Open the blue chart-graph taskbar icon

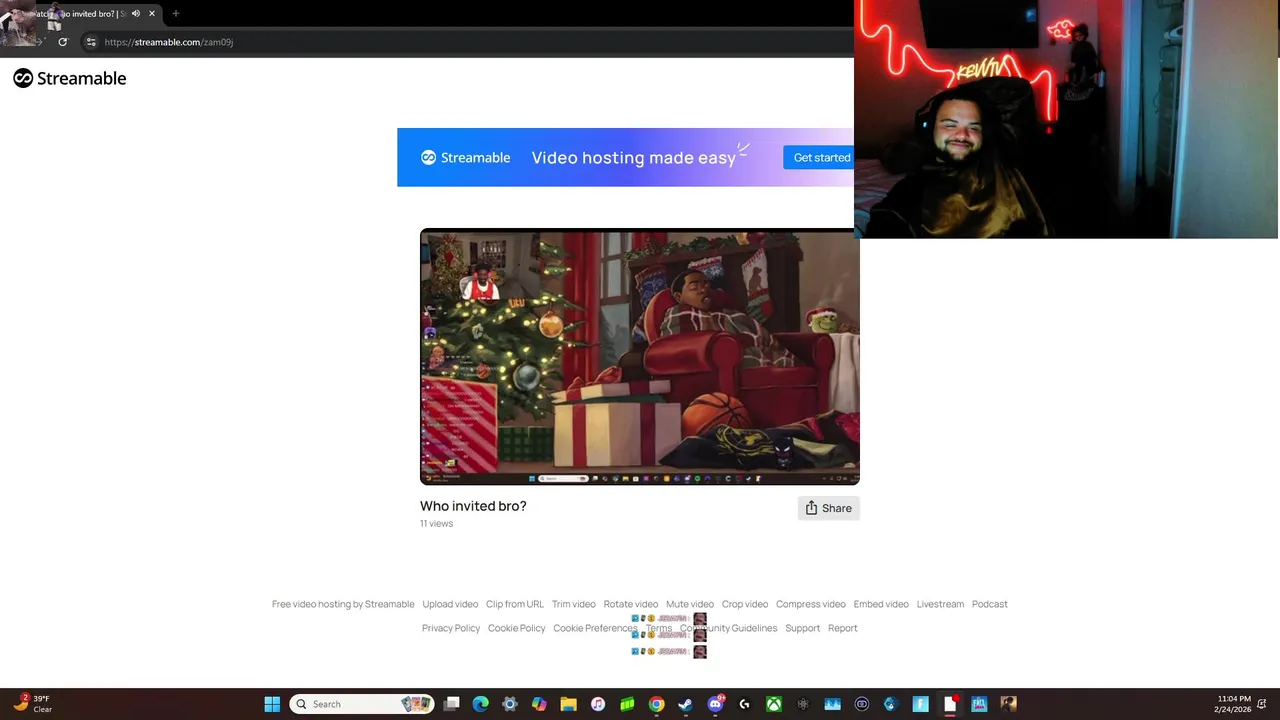(832, 704)
